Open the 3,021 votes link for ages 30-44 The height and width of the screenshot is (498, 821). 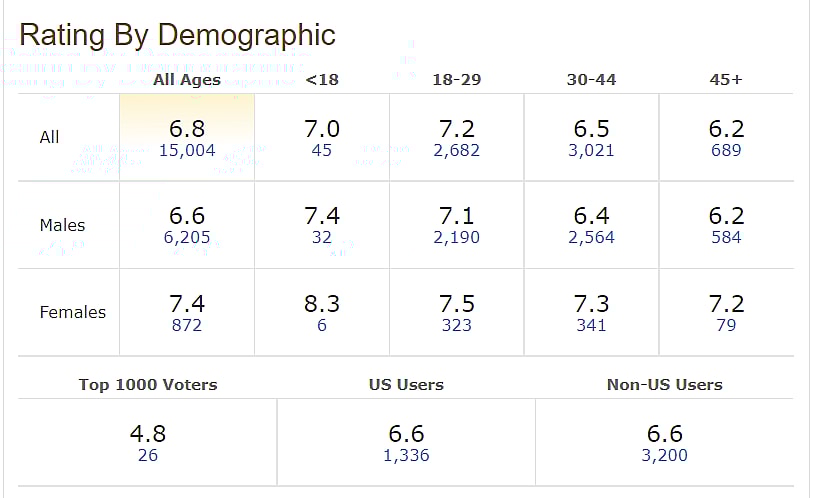tap(591, 151)
